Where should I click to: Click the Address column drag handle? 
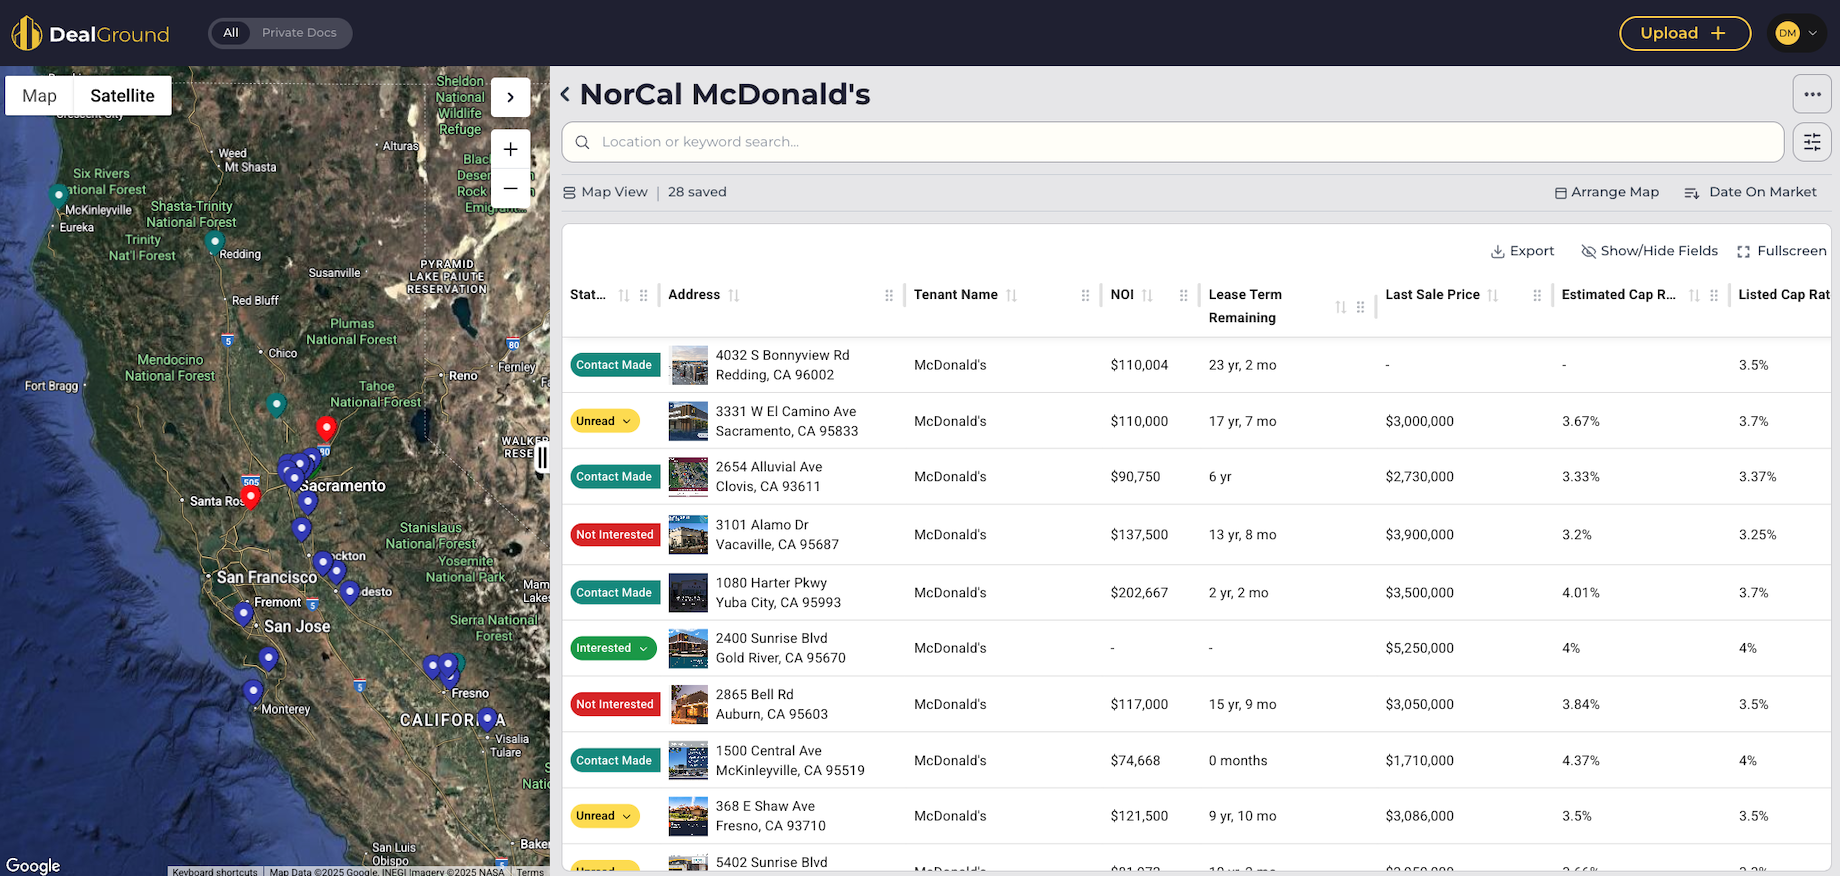tap(889, 295)
